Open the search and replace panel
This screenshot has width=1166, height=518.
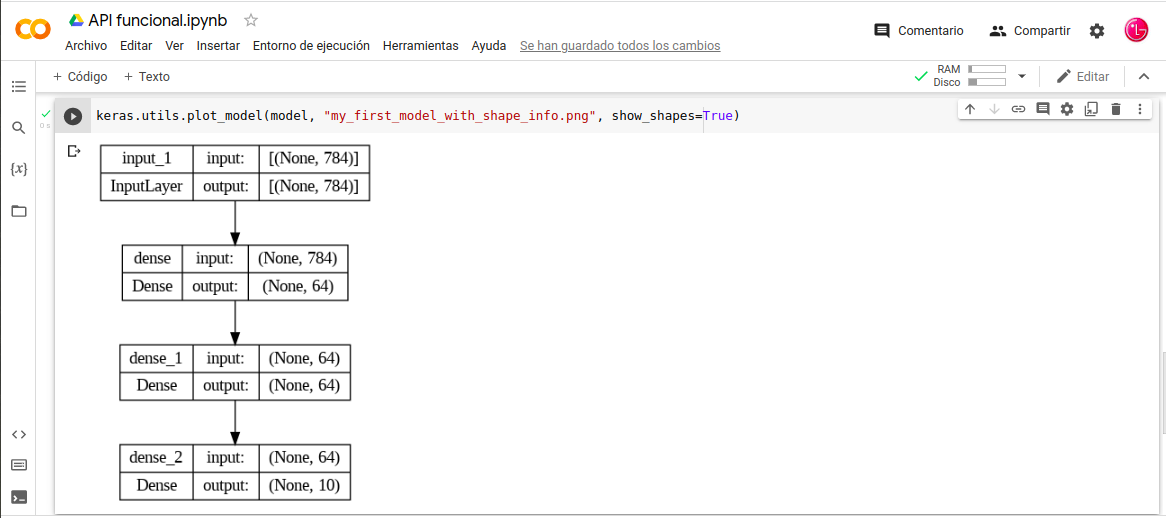coord(18,128)
